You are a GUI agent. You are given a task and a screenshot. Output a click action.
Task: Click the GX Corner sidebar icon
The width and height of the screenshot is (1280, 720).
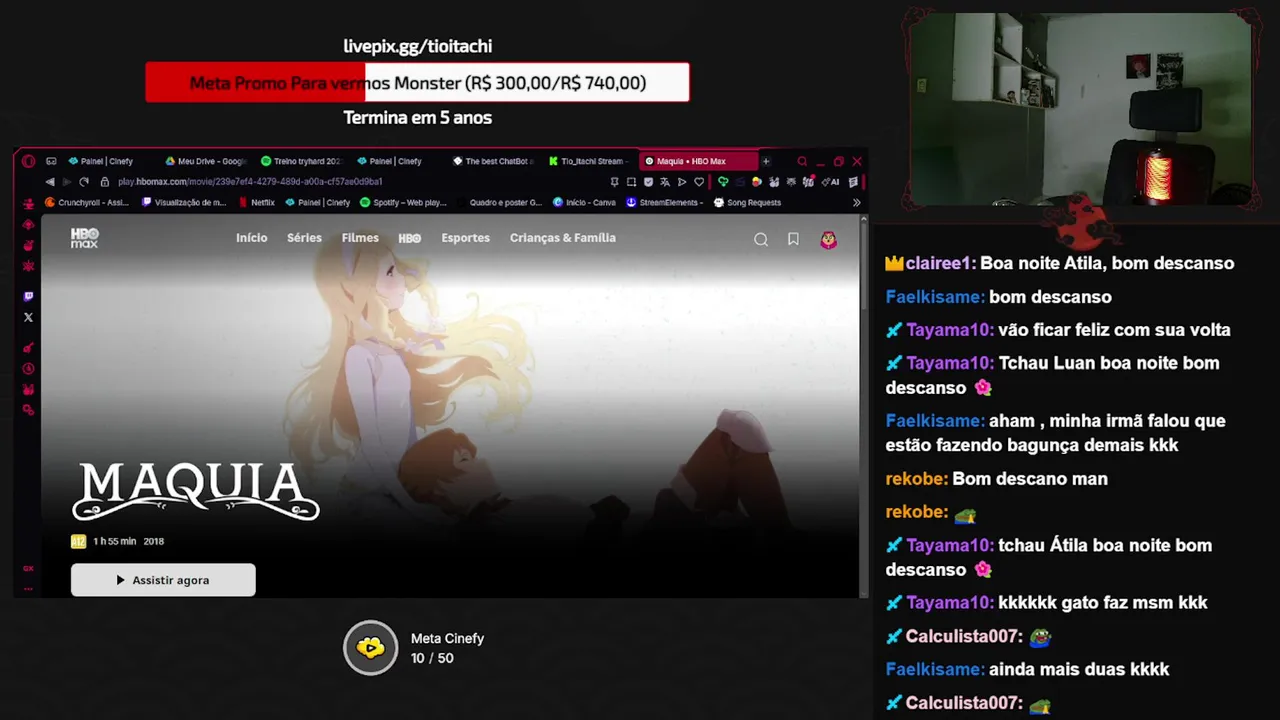click(28, 568)
